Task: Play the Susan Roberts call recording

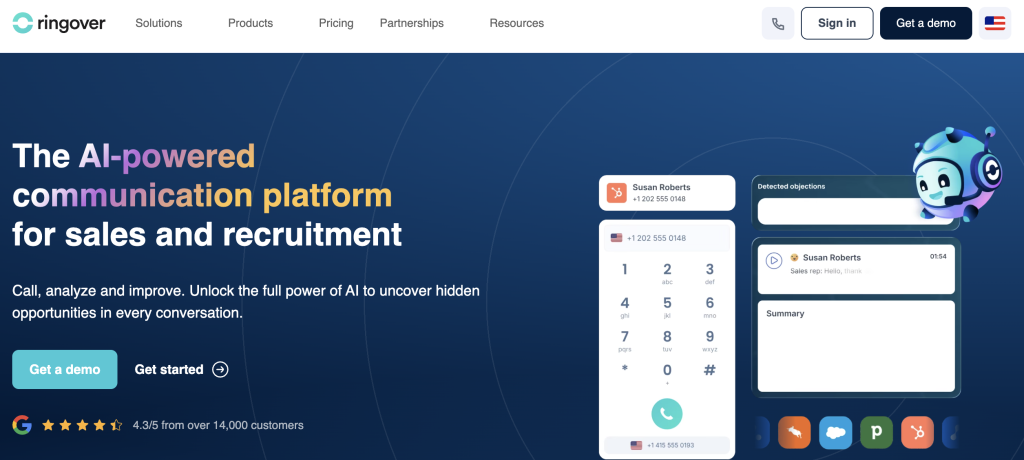Action: (774, 261)
